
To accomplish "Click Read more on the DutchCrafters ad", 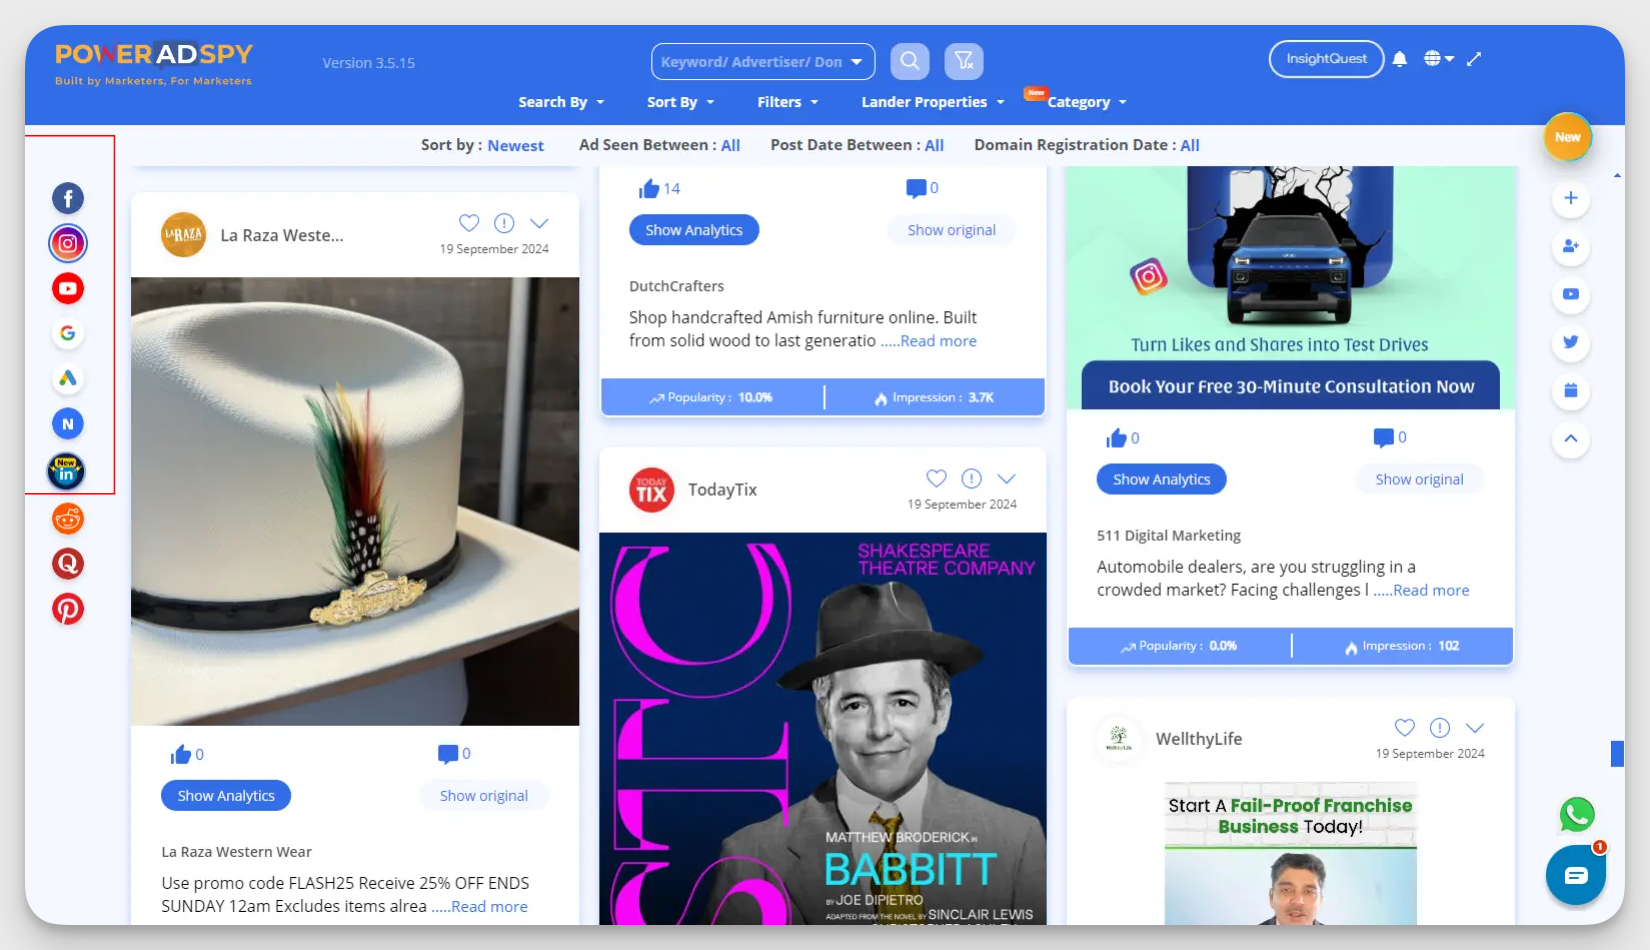I will [938, 341].
